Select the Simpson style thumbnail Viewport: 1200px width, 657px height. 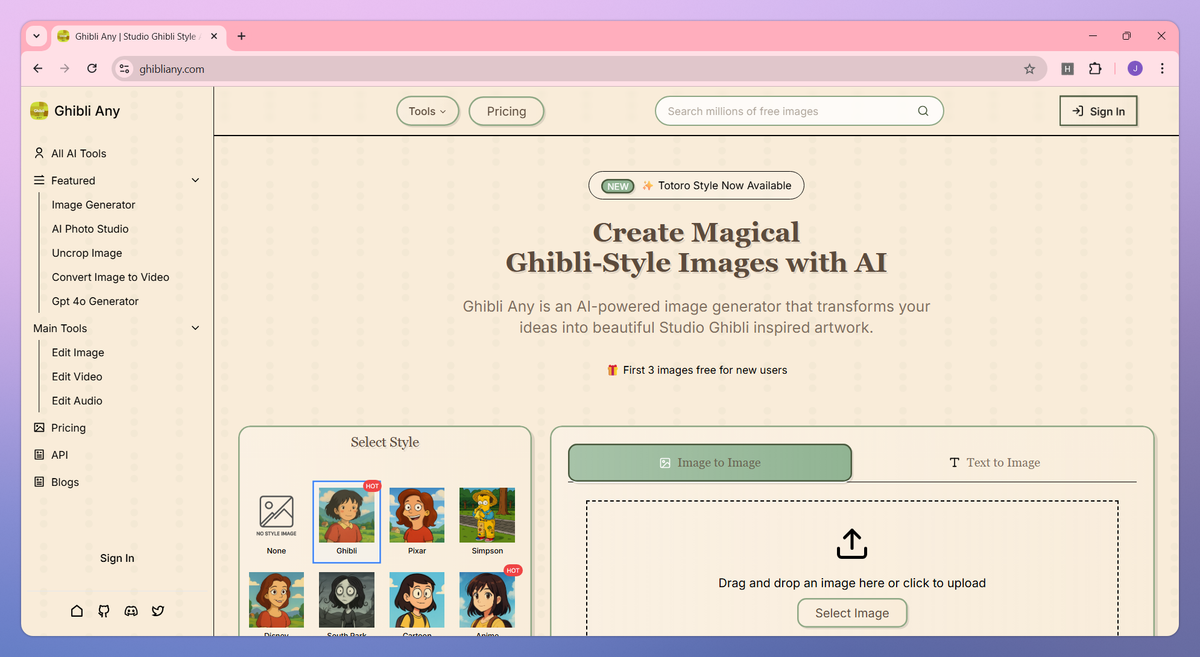487,521
